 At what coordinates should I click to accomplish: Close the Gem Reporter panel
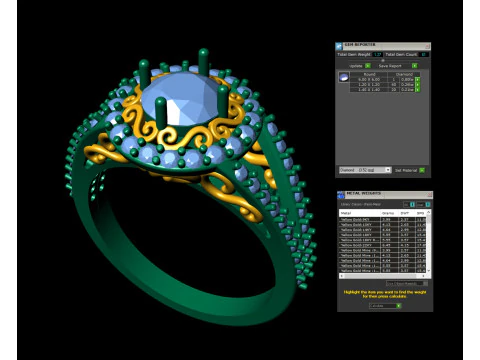point(427,46)
